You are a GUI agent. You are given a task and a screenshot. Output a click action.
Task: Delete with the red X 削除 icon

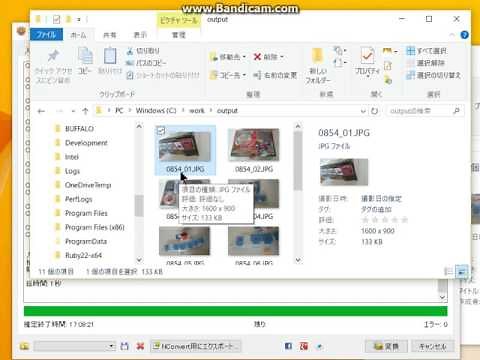click(257, 57)
